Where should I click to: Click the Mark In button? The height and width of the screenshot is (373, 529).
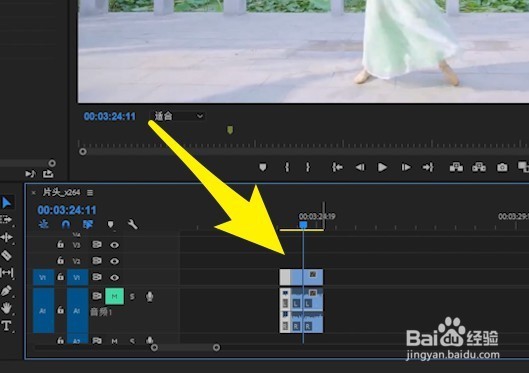pos(287,167)
